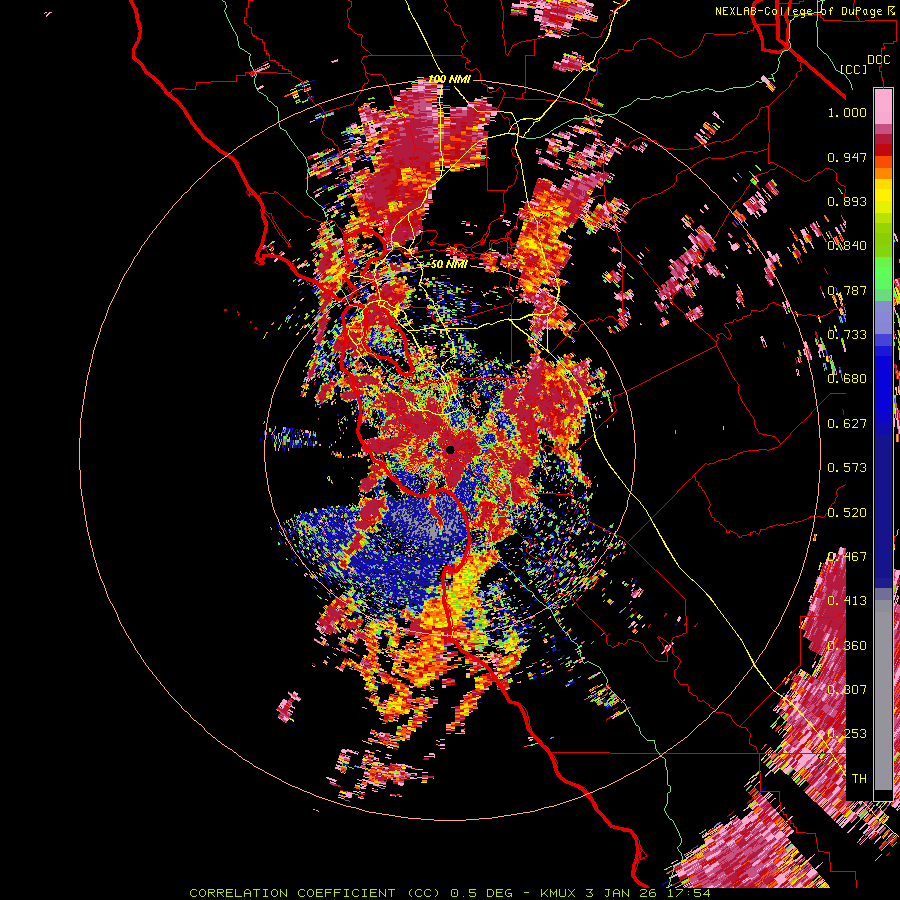Viewport: 900px width, 900px height.
Task: Select the 0.840 legend value
Action: (x=847, y=246)
